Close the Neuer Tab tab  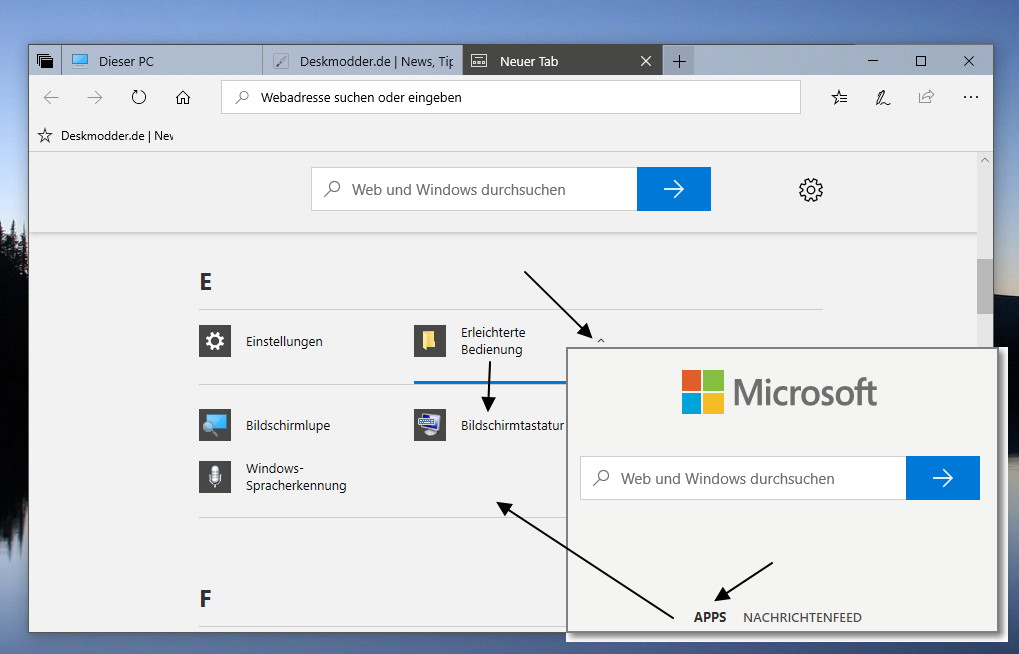pos(646,61)
